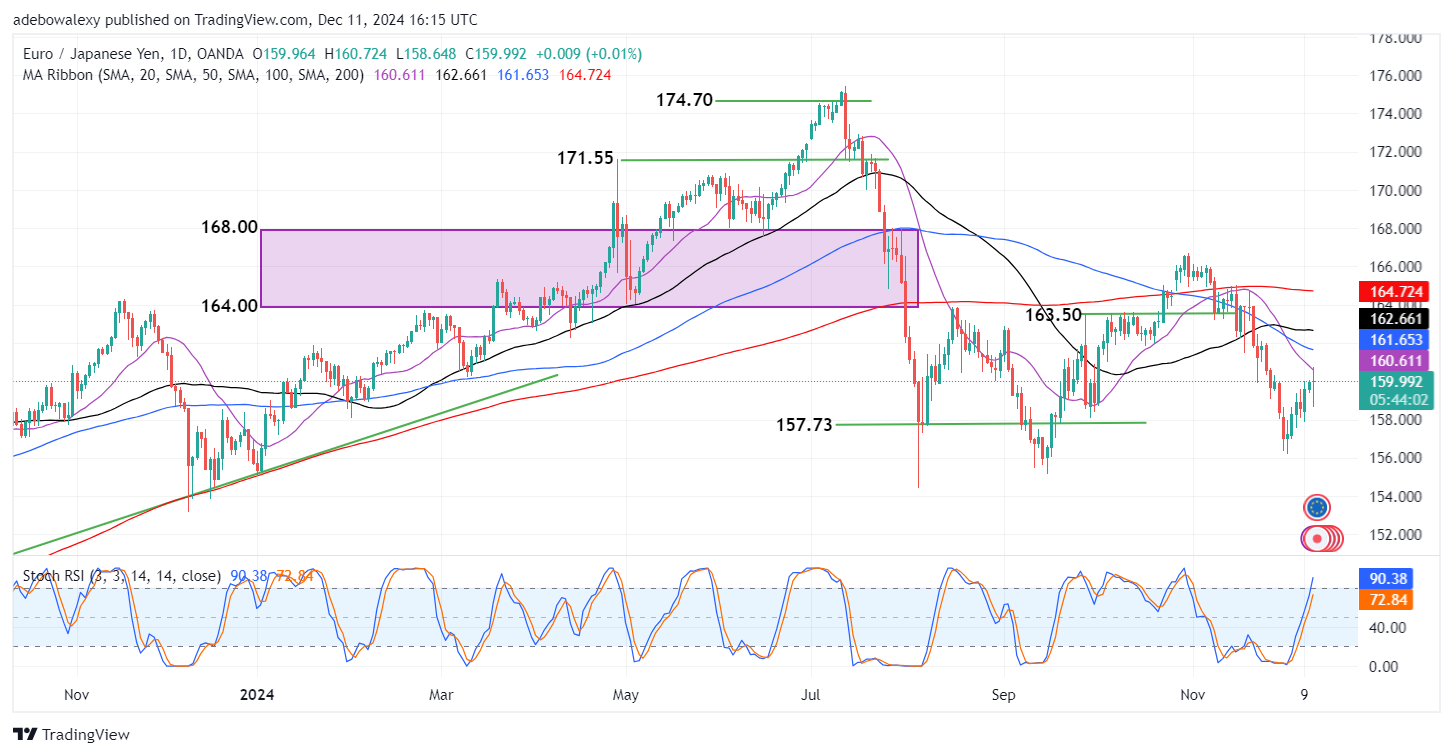Viewport: 1453px width, 756px height.
Task: Click the 178.000 price axis label
Action: (1397, 38)
